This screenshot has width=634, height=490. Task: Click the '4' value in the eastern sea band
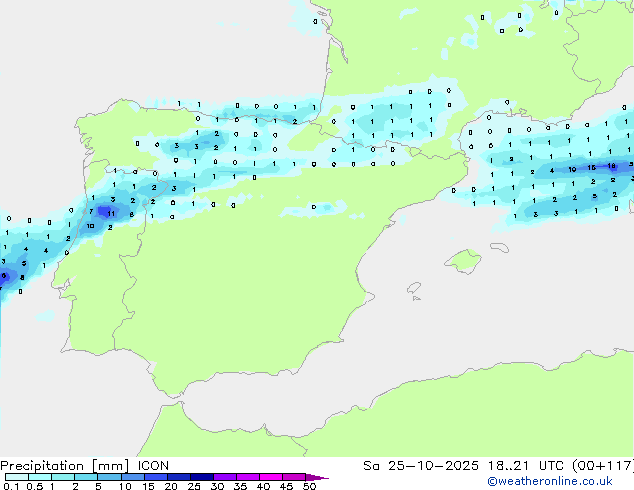click(552, 171)
